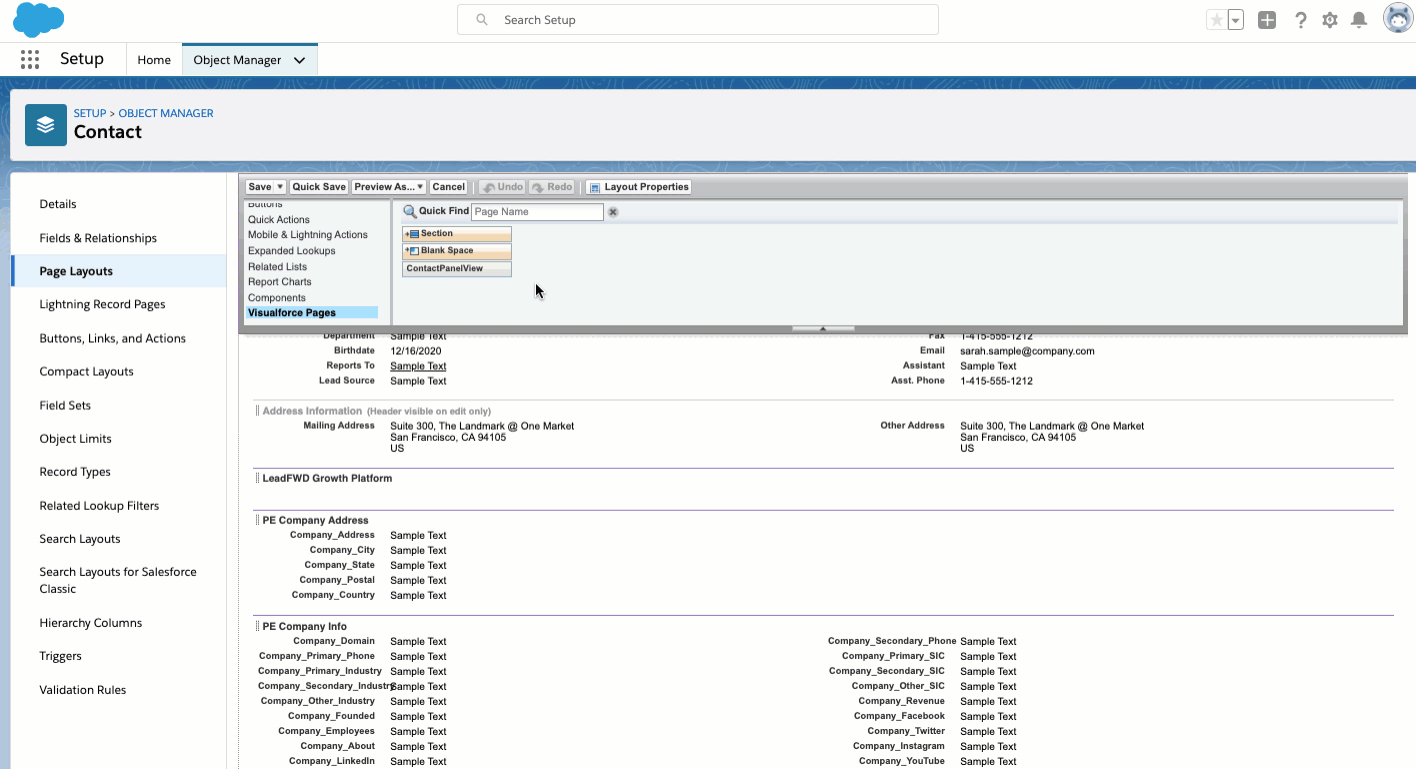Click the Quick Save button
This screenshot has width=1416, height=769.
pyautogui.click(x=319, y=187)
